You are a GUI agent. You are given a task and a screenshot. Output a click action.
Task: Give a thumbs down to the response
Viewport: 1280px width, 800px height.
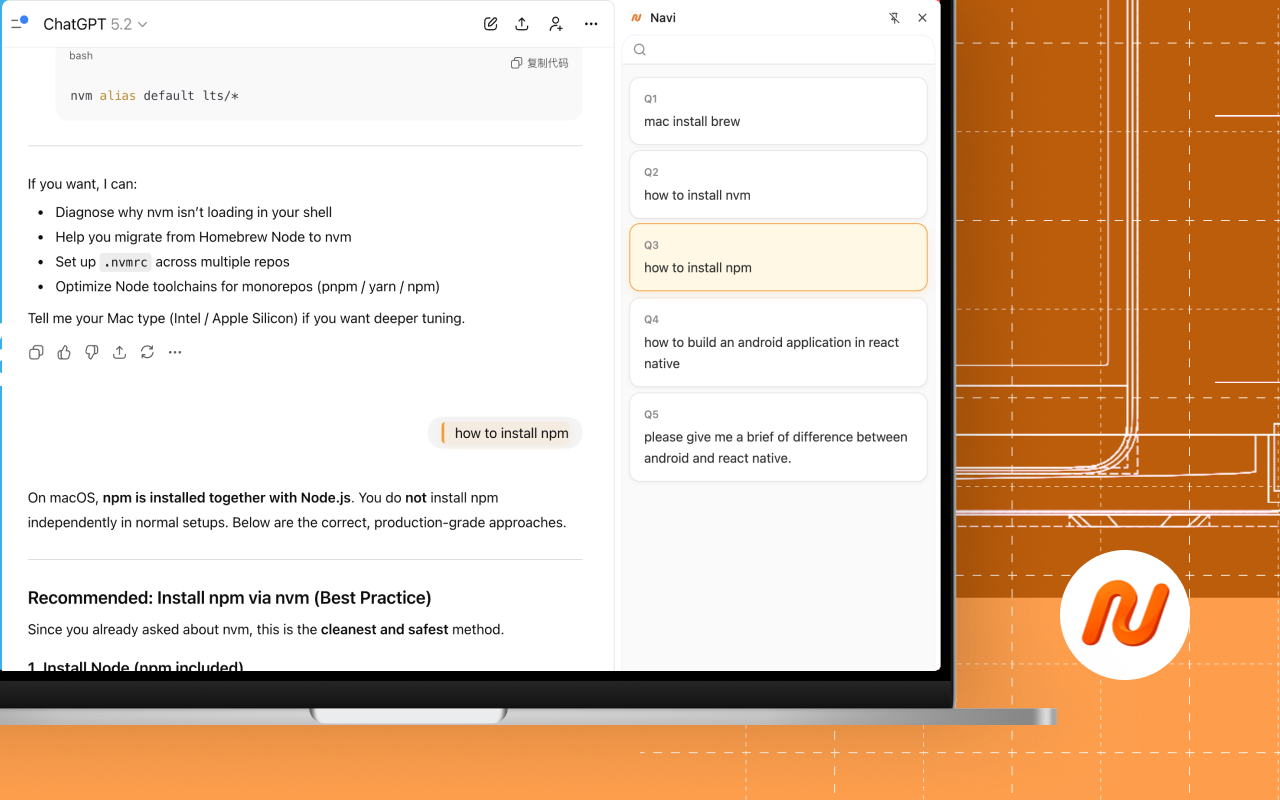click(x=91, y=352)
